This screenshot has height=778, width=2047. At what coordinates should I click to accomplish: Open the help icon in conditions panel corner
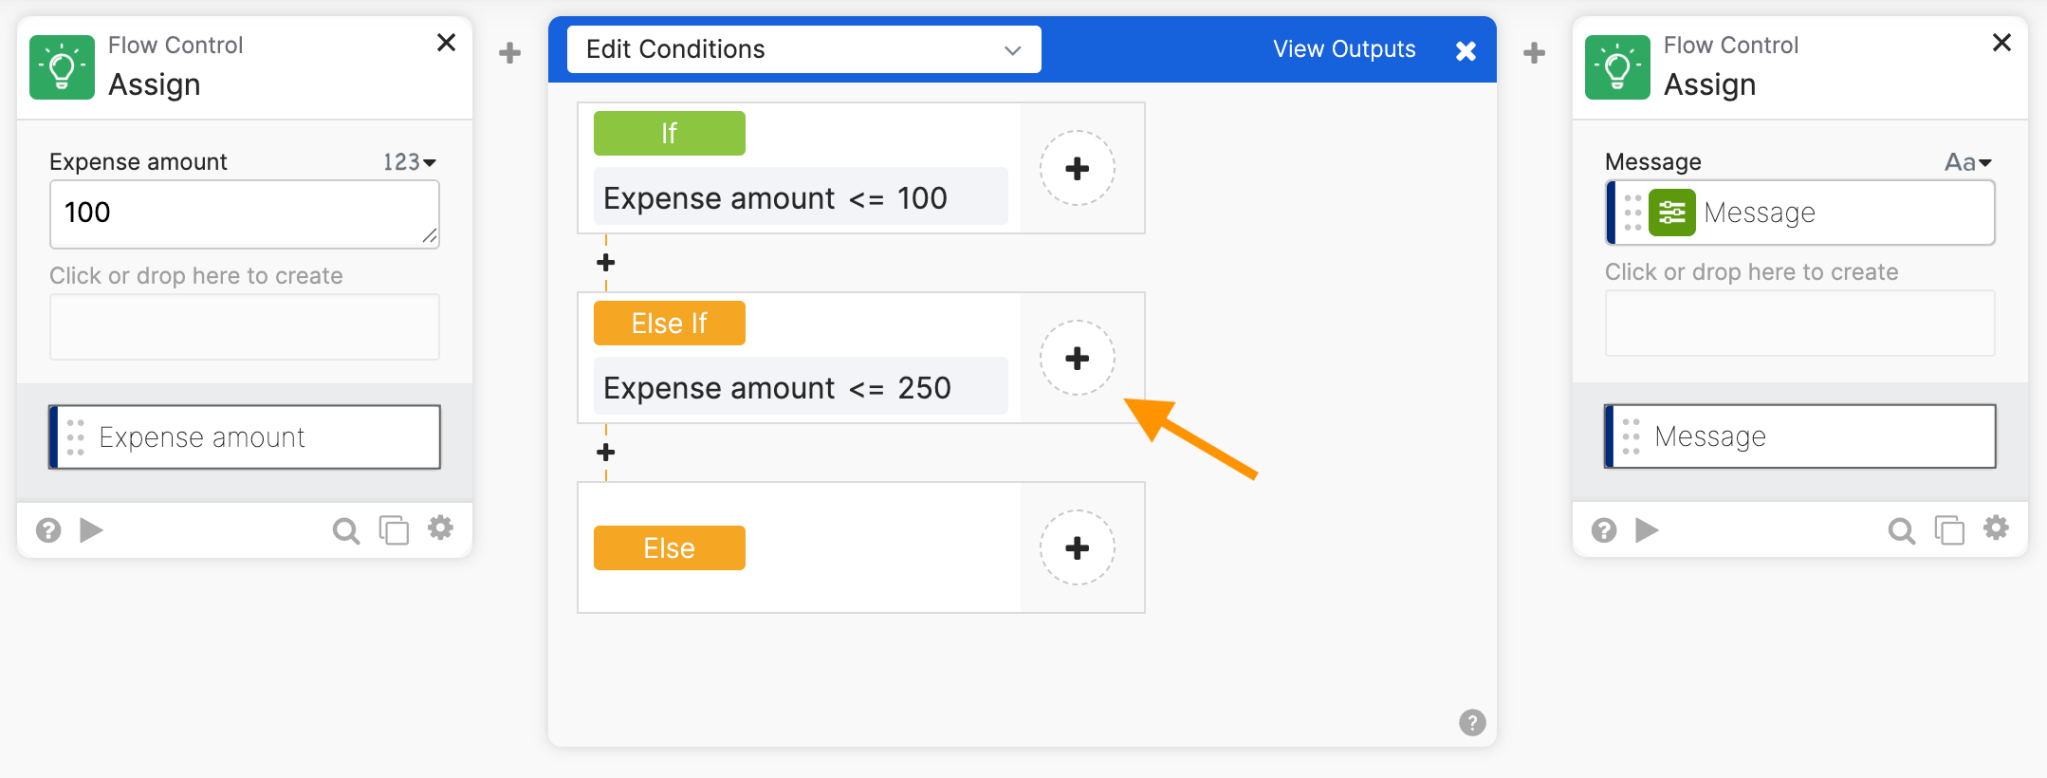click(1472, 722)
